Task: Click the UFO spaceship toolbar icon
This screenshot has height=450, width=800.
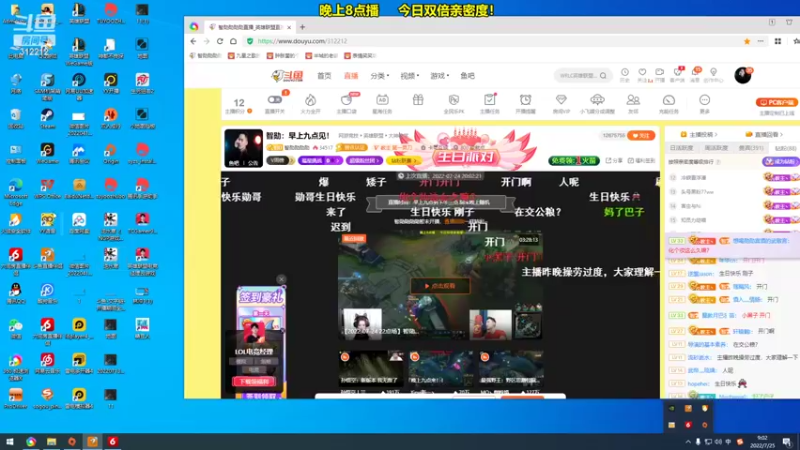Action: [x=597, y=100]
